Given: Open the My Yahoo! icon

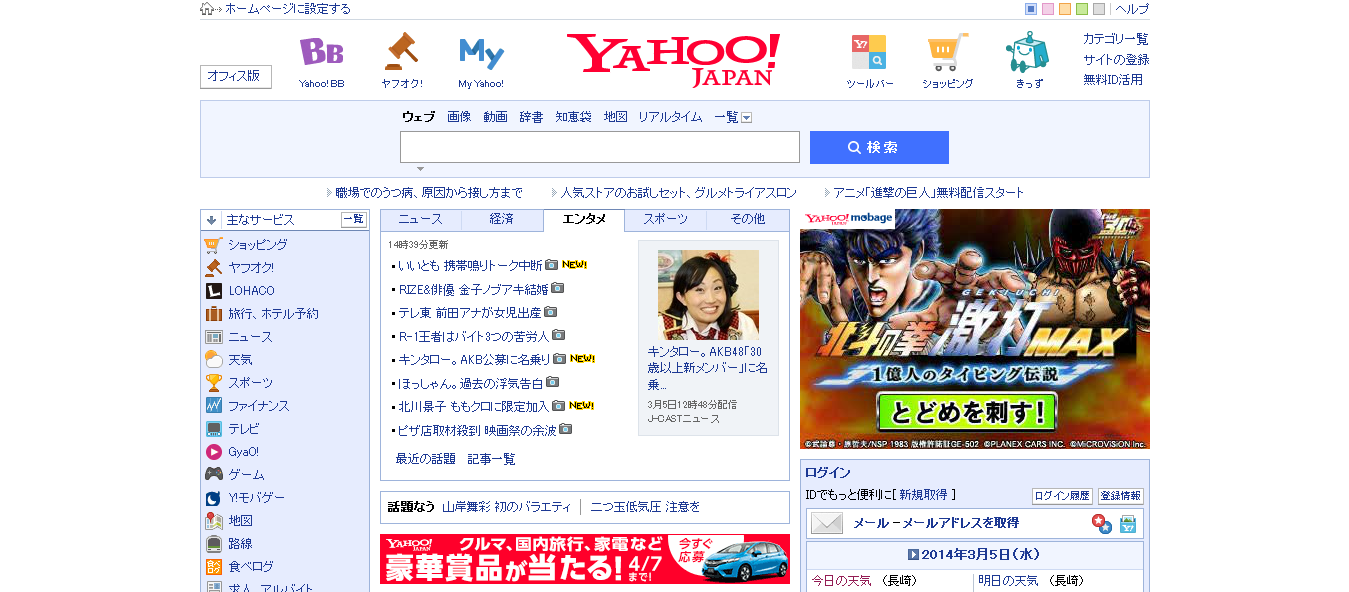Looking at the screenshot, I should [481, 53].
